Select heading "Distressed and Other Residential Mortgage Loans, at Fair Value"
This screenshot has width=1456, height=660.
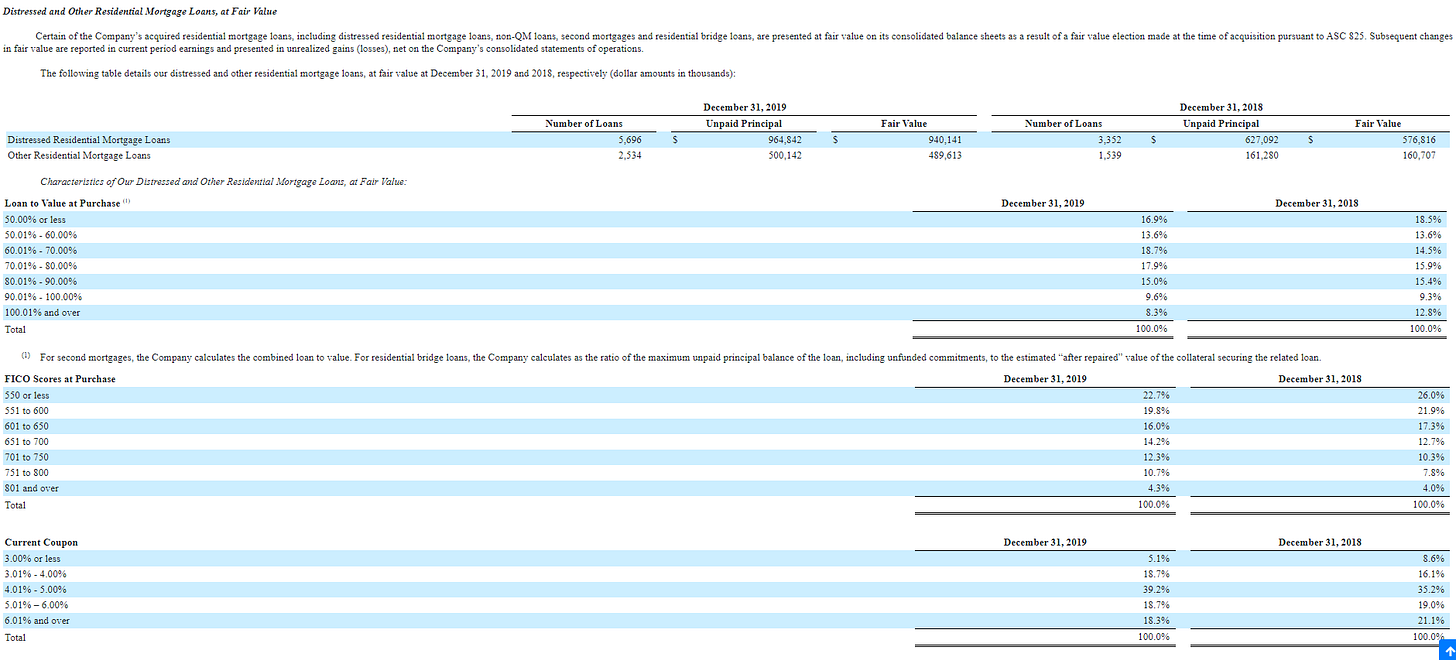coord(141,11)
